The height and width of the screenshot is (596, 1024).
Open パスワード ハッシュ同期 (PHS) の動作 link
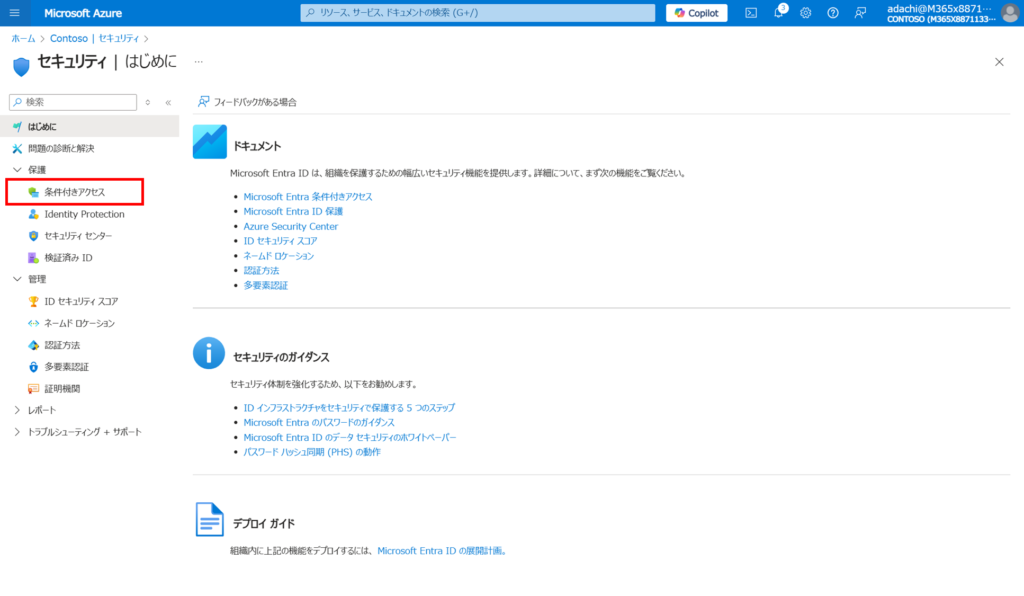tap(312, 452)
